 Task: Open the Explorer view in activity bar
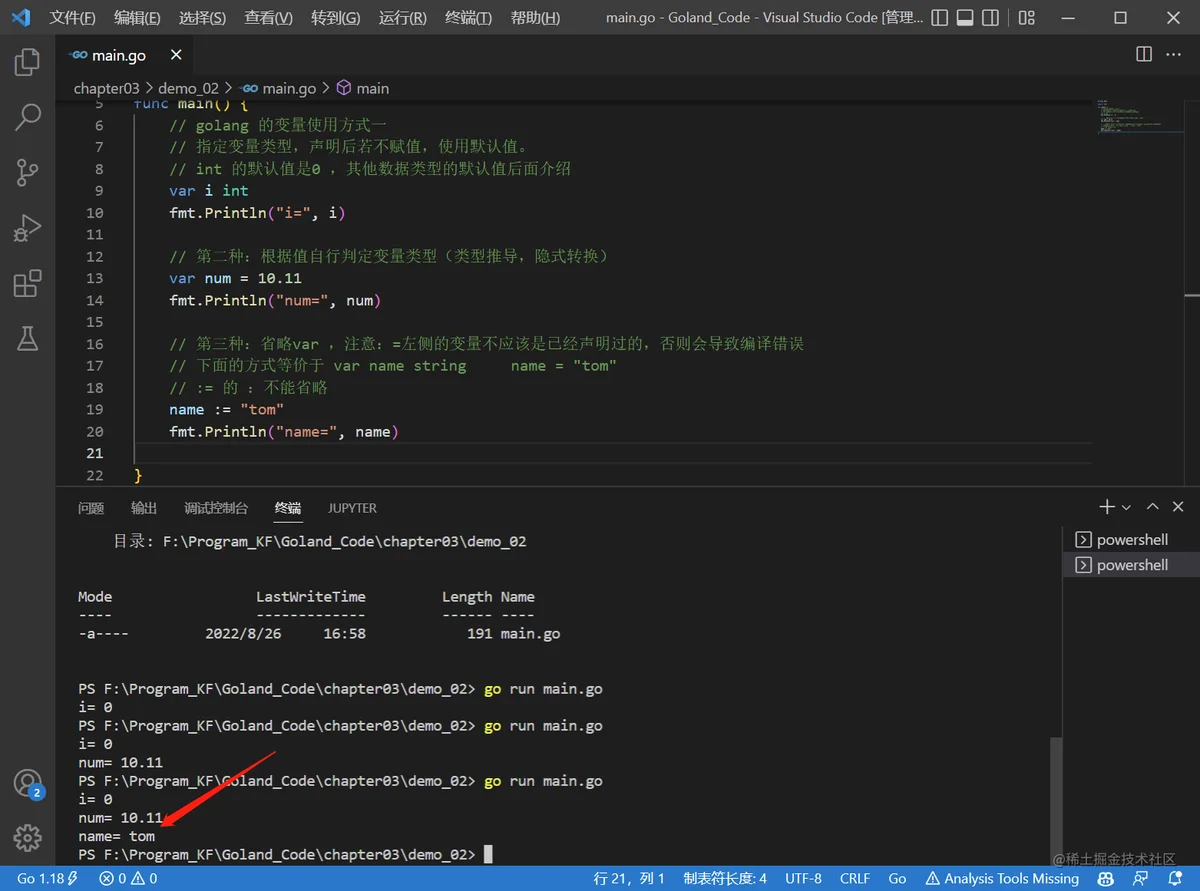coord(27,63)
